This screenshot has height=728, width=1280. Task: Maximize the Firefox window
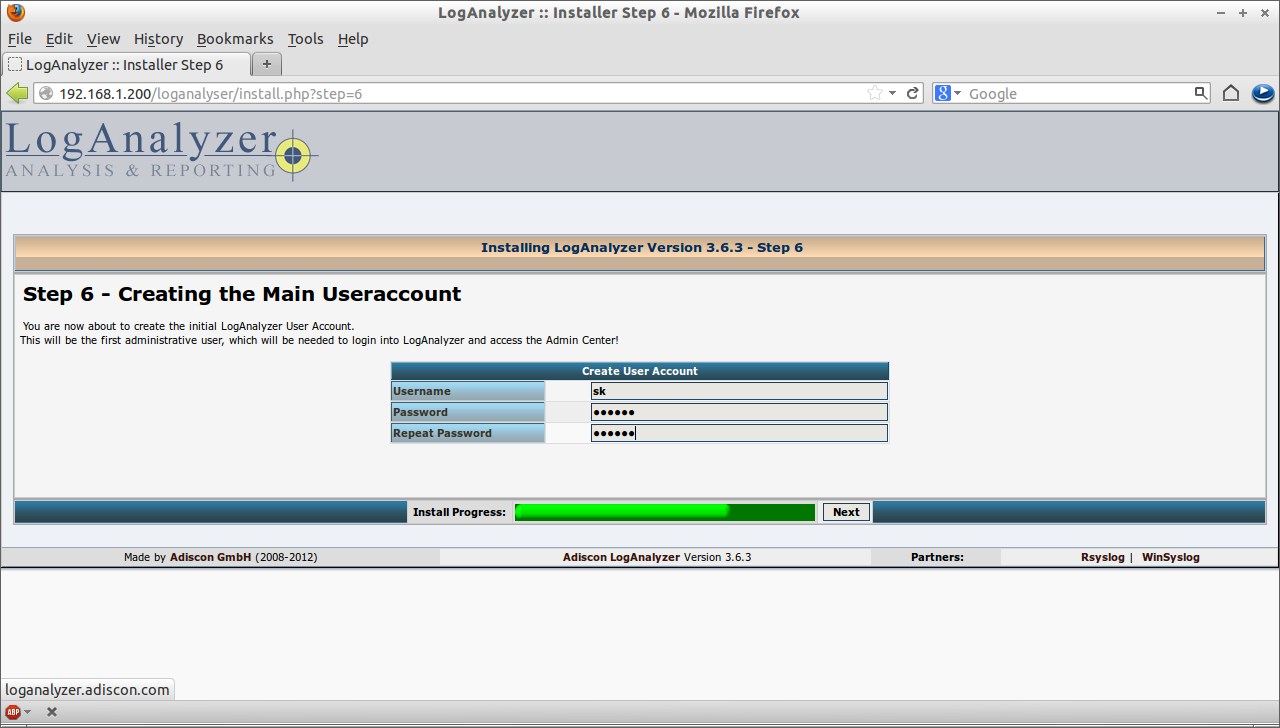click(x=1243, y=13)
